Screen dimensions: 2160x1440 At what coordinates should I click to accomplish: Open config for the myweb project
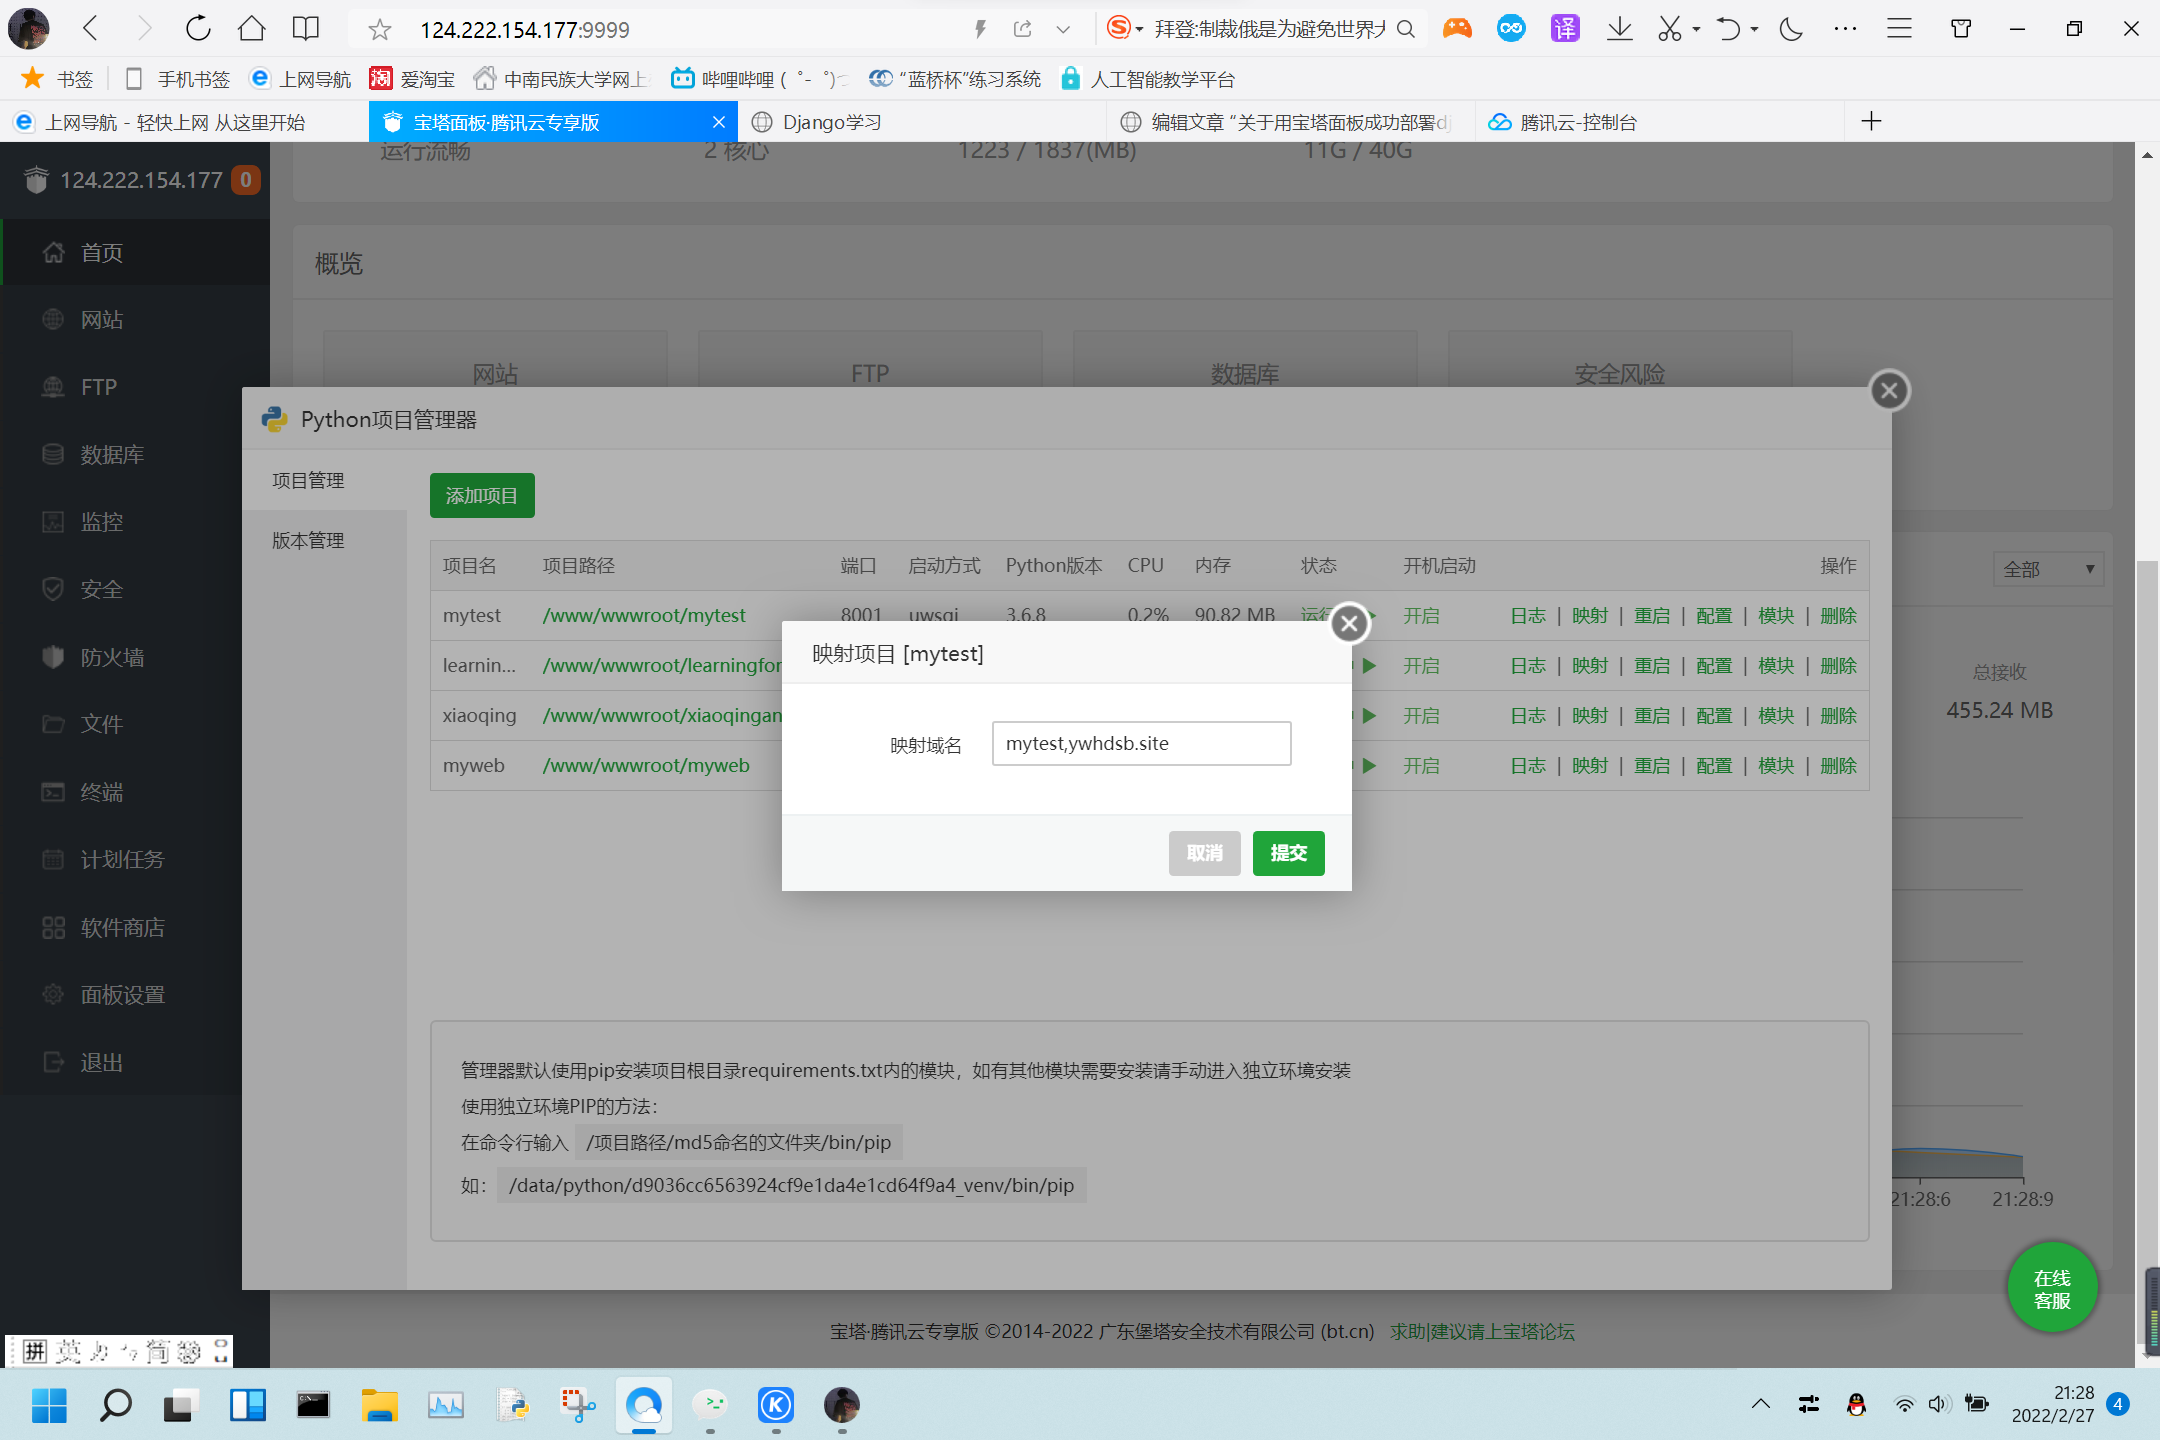(1714, 766)
